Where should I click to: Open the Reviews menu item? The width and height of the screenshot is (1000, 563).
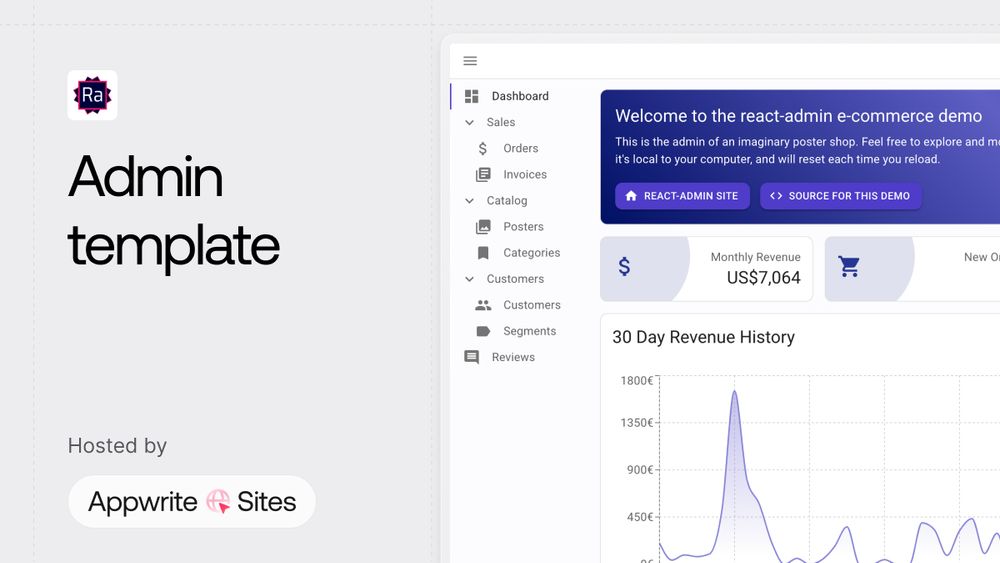pyautogui.click(x=513, y=358)
